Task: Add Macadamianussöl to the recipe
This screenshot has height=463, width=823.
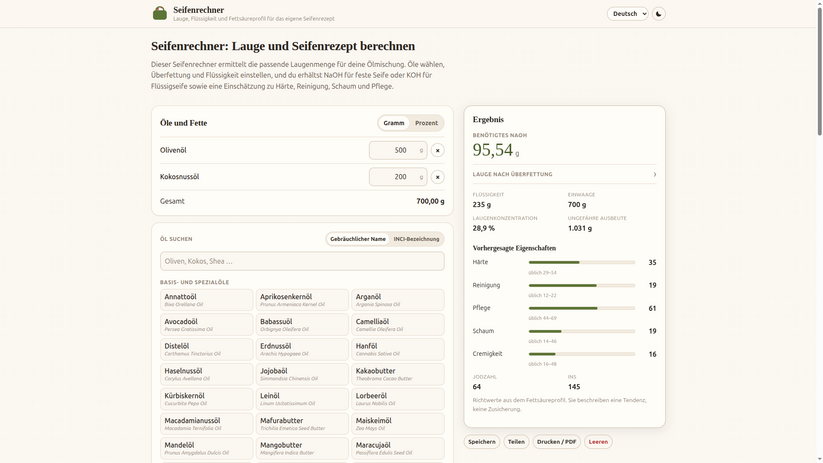Action: coord(206,424)
